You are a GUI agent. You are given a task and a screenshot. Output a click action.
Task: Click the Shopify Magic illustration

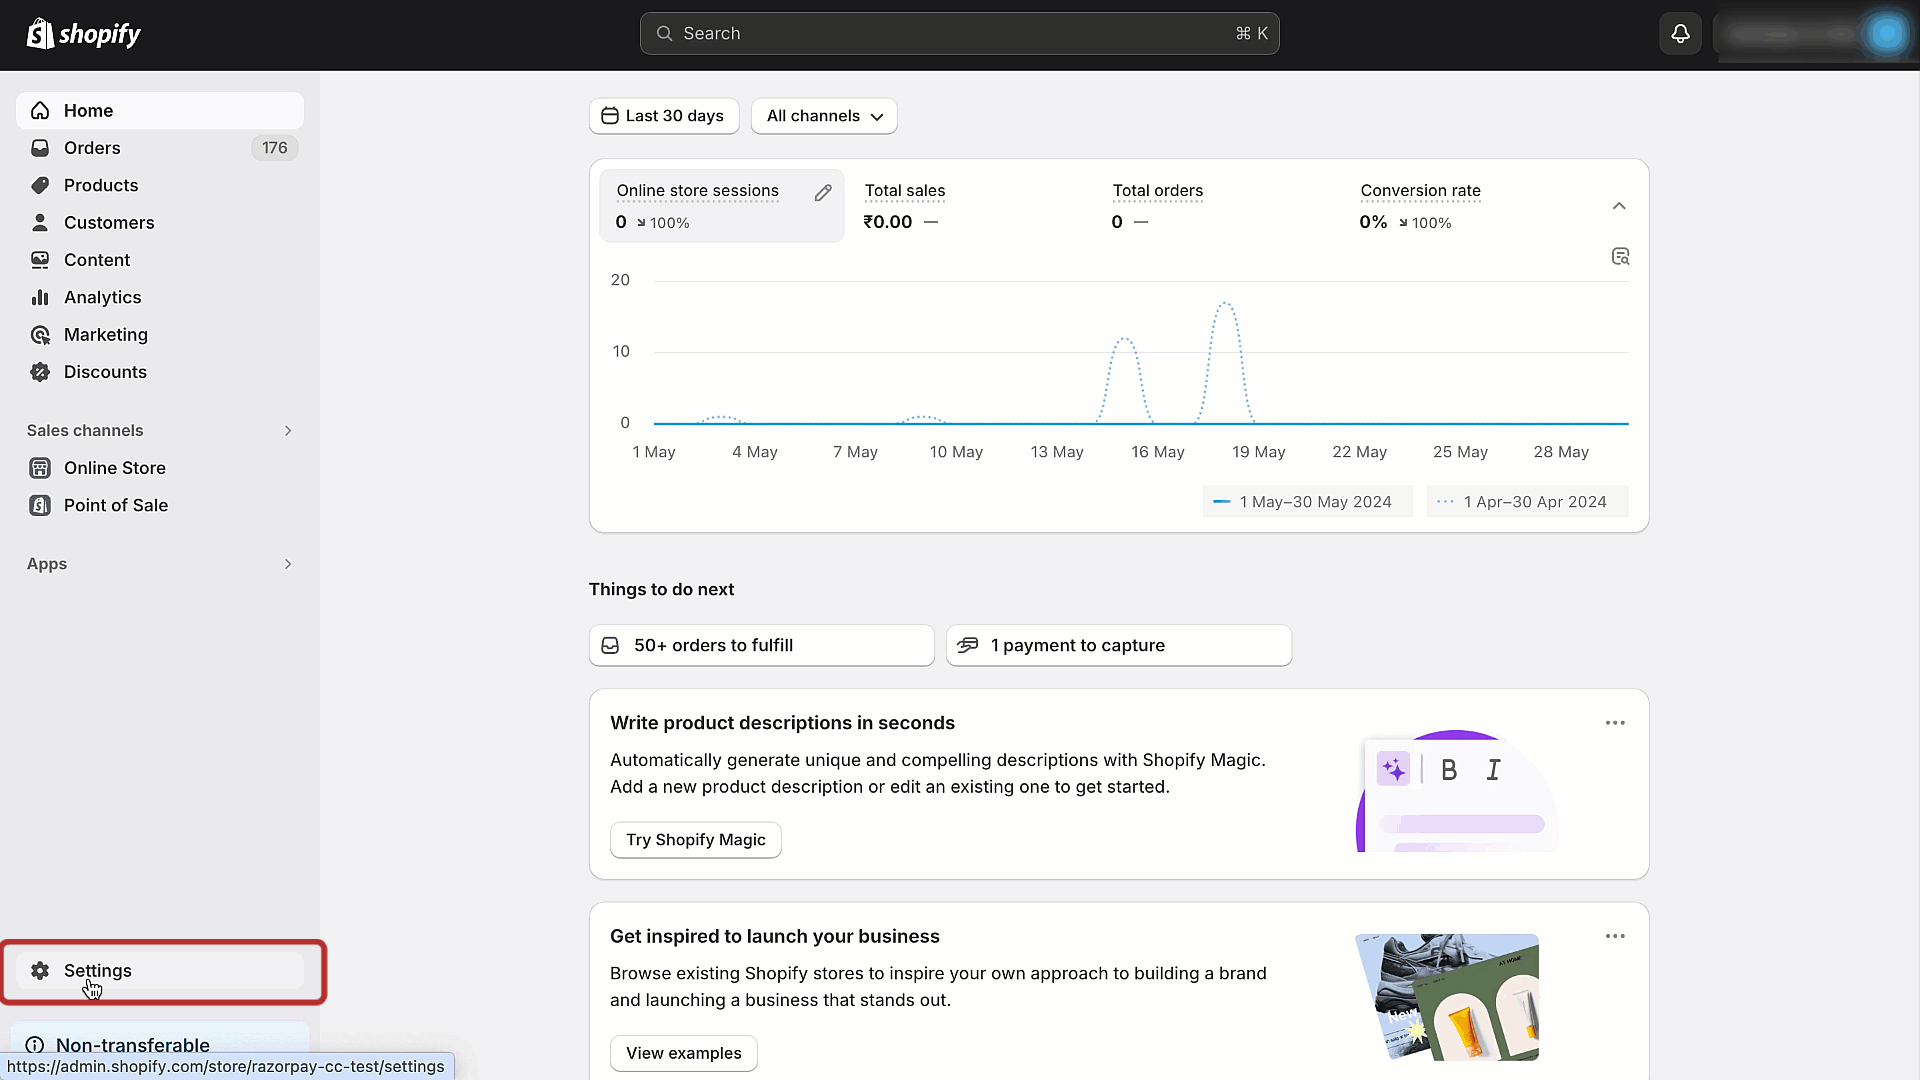[1457, 791]
